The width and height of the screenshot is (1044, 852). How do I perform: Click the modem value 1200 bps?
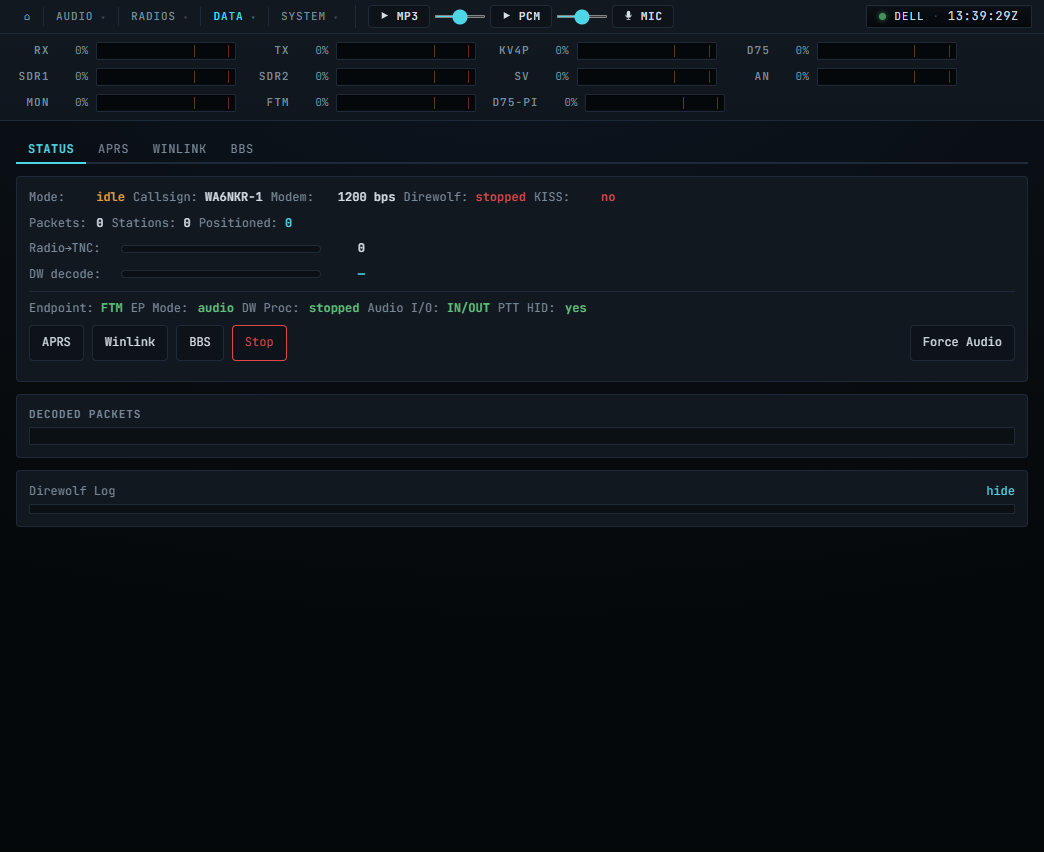366,197
